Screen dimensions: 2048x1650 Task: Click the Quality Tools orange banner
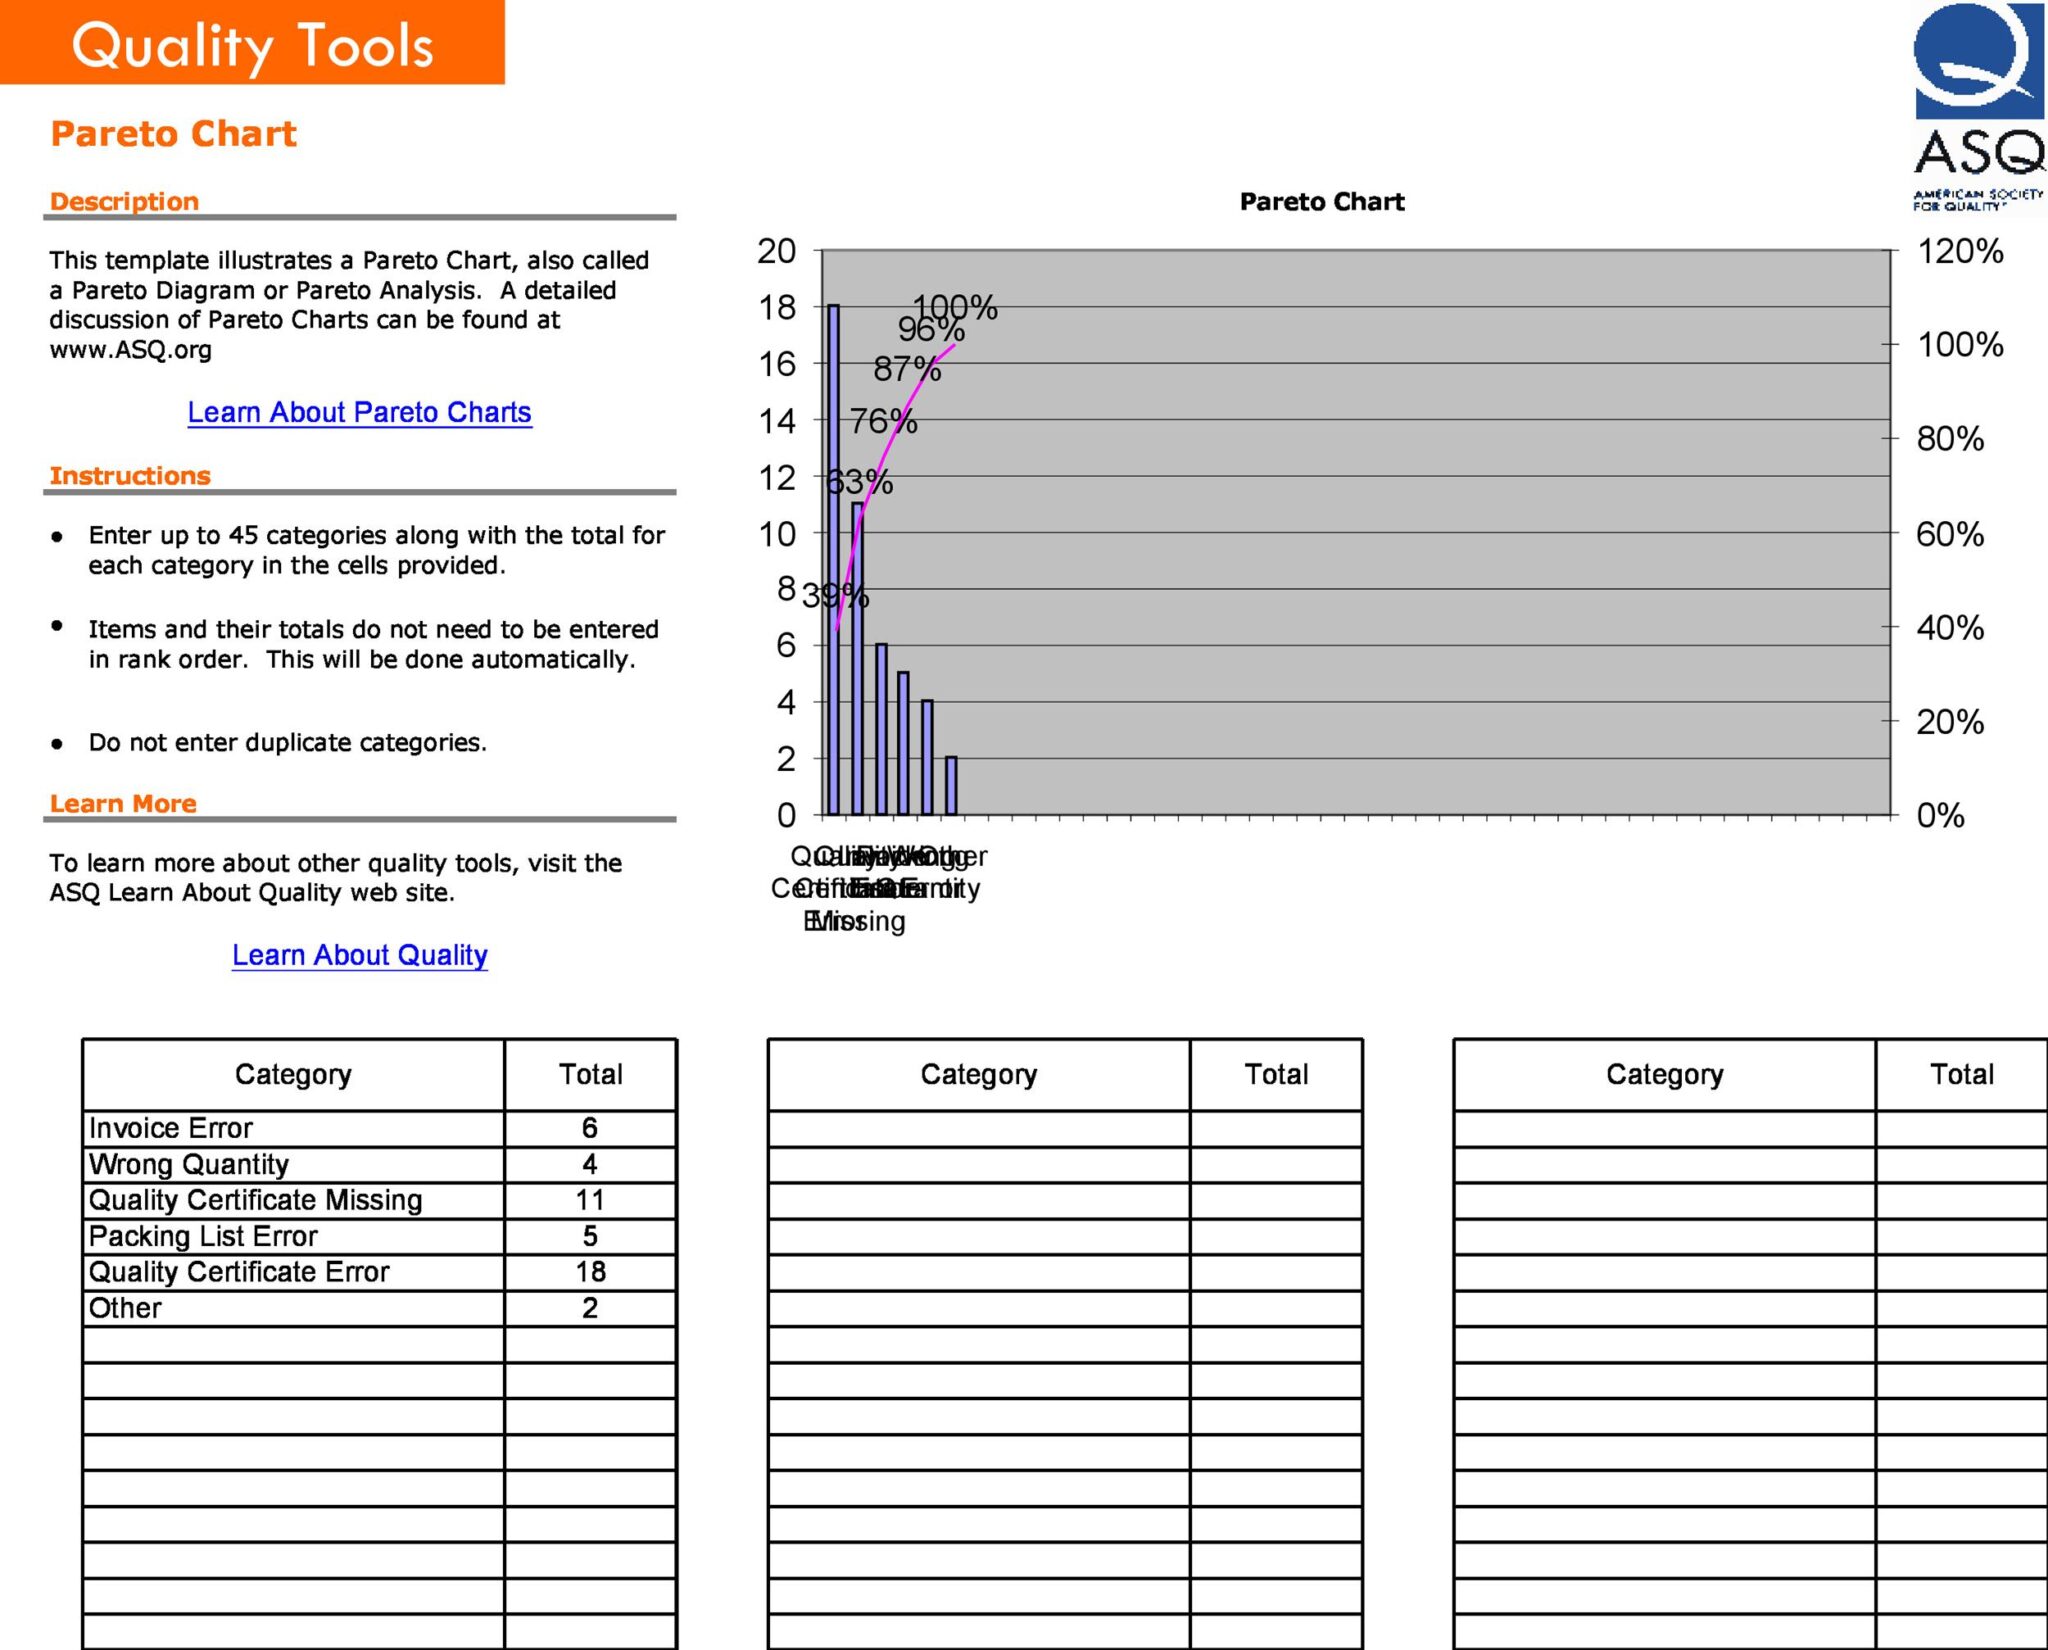252,43
